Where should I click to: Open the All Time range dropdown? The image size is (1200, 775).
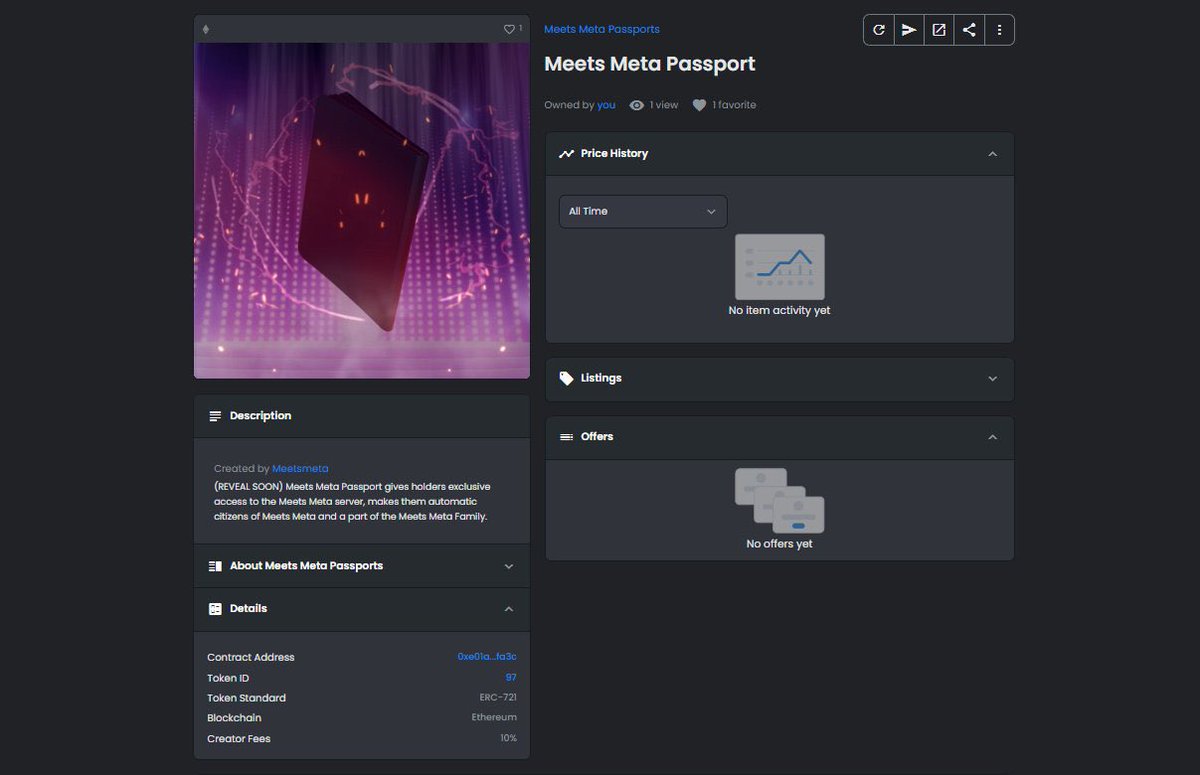pyautogui.click(x=643, y=211)
